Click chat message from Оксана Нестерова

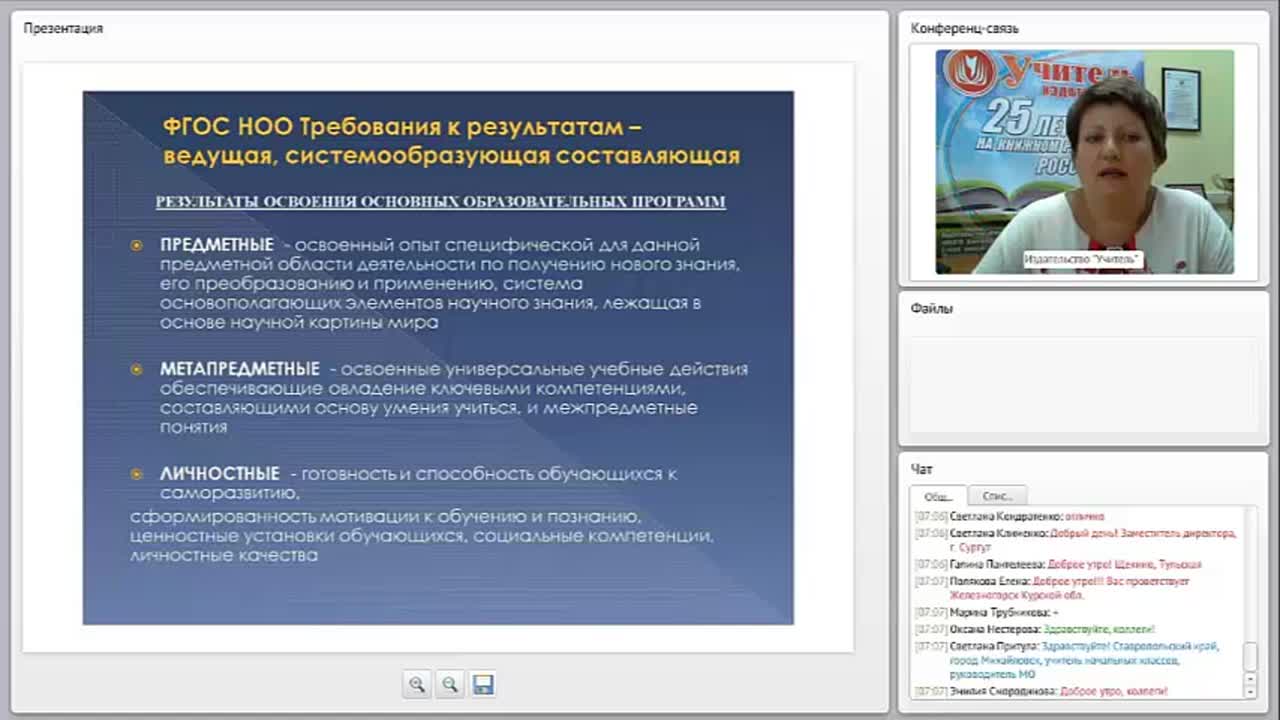tap(1036, 629)
